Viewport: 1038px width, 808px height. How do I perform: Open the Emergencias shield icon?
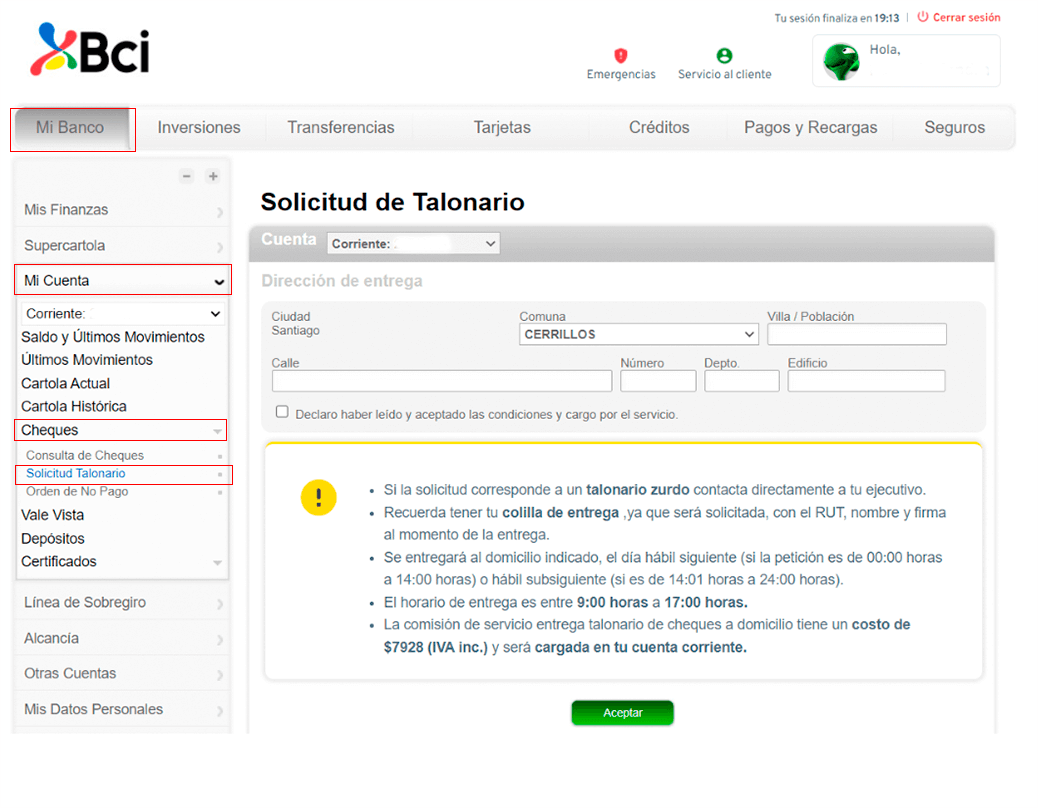click(x=620, y=55)
